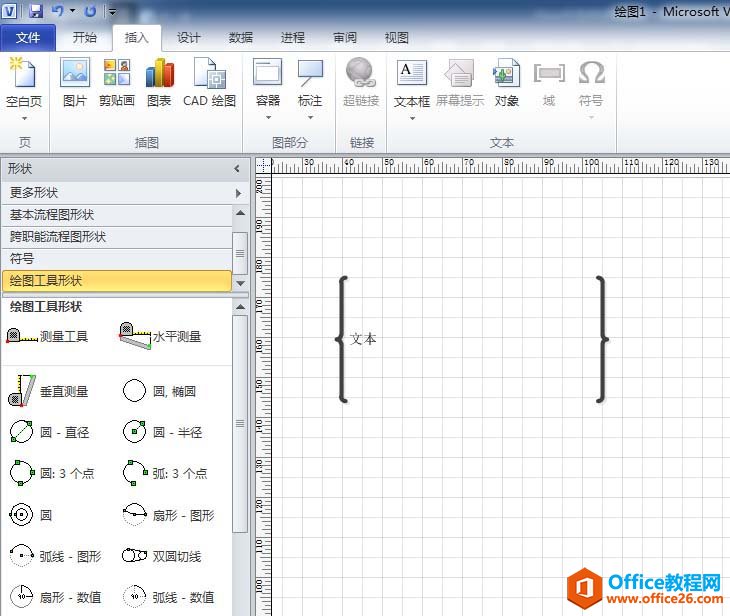The width and height of the screenshot is (730, 616).
Task: Click the Object (对象) insert icon
Action: click(507, 81)
